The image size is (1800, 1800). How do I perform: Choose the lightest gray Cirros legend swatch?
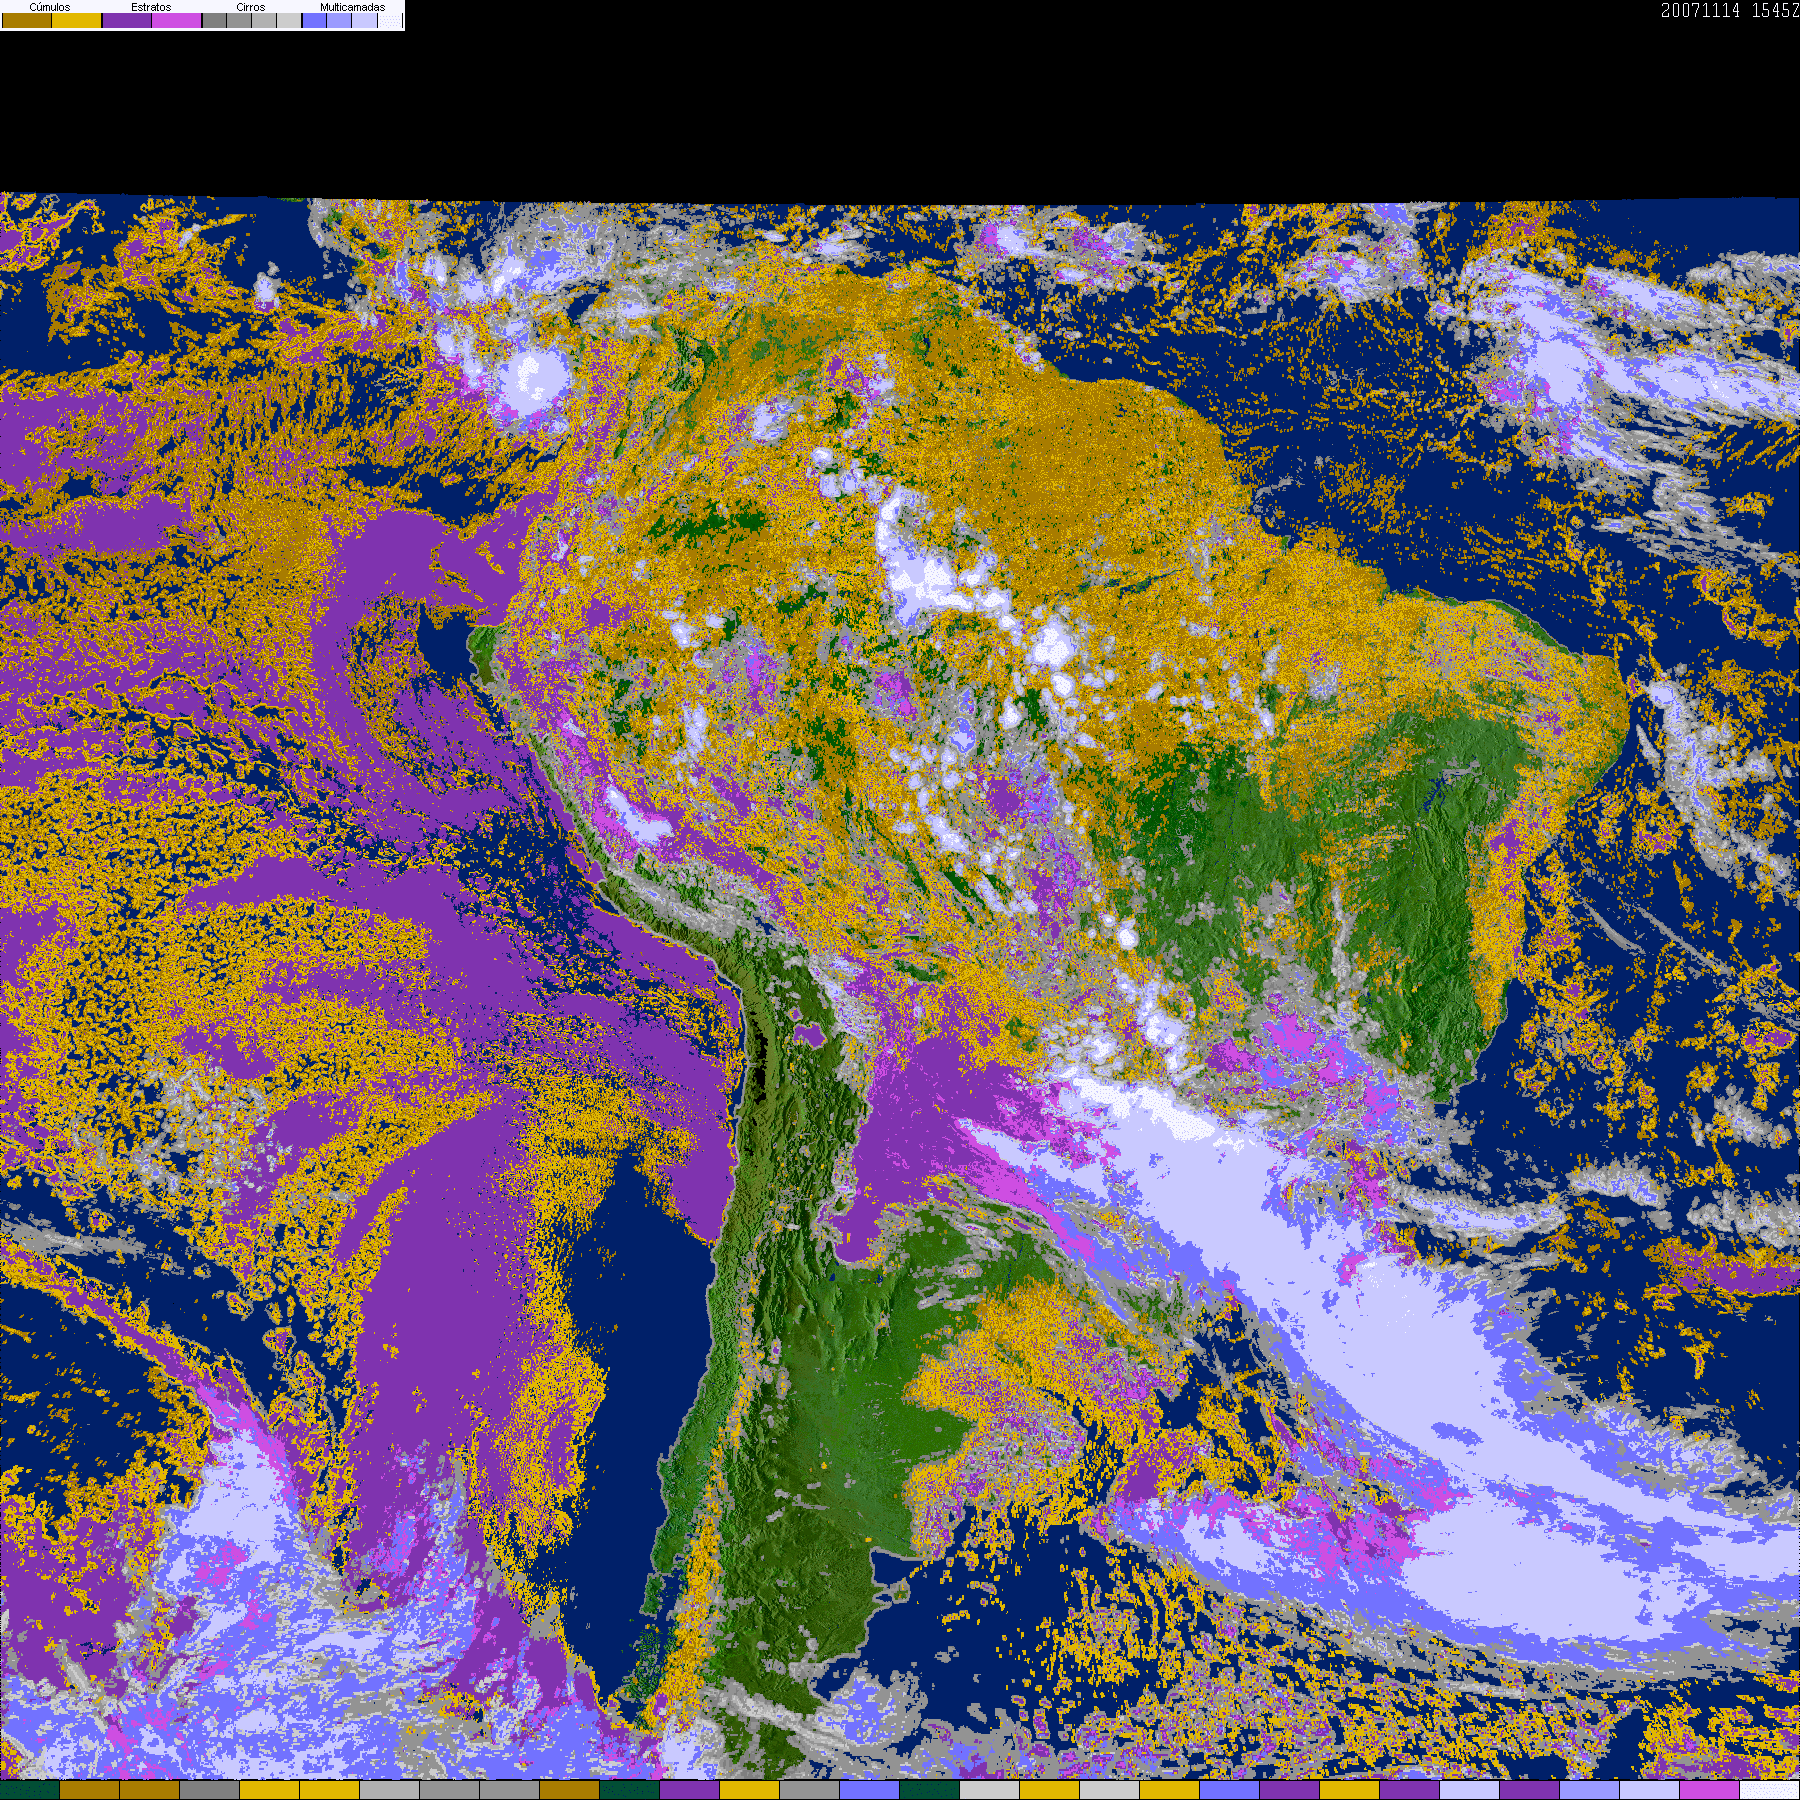click(288, 21)
